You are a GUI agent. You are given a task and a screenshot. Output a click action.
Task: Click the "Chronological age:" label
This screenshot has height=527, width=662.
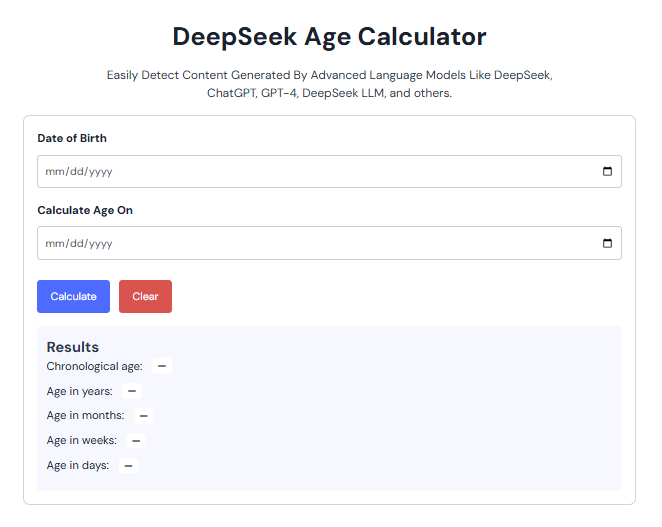pyautogui.click(x=95, y=366)
